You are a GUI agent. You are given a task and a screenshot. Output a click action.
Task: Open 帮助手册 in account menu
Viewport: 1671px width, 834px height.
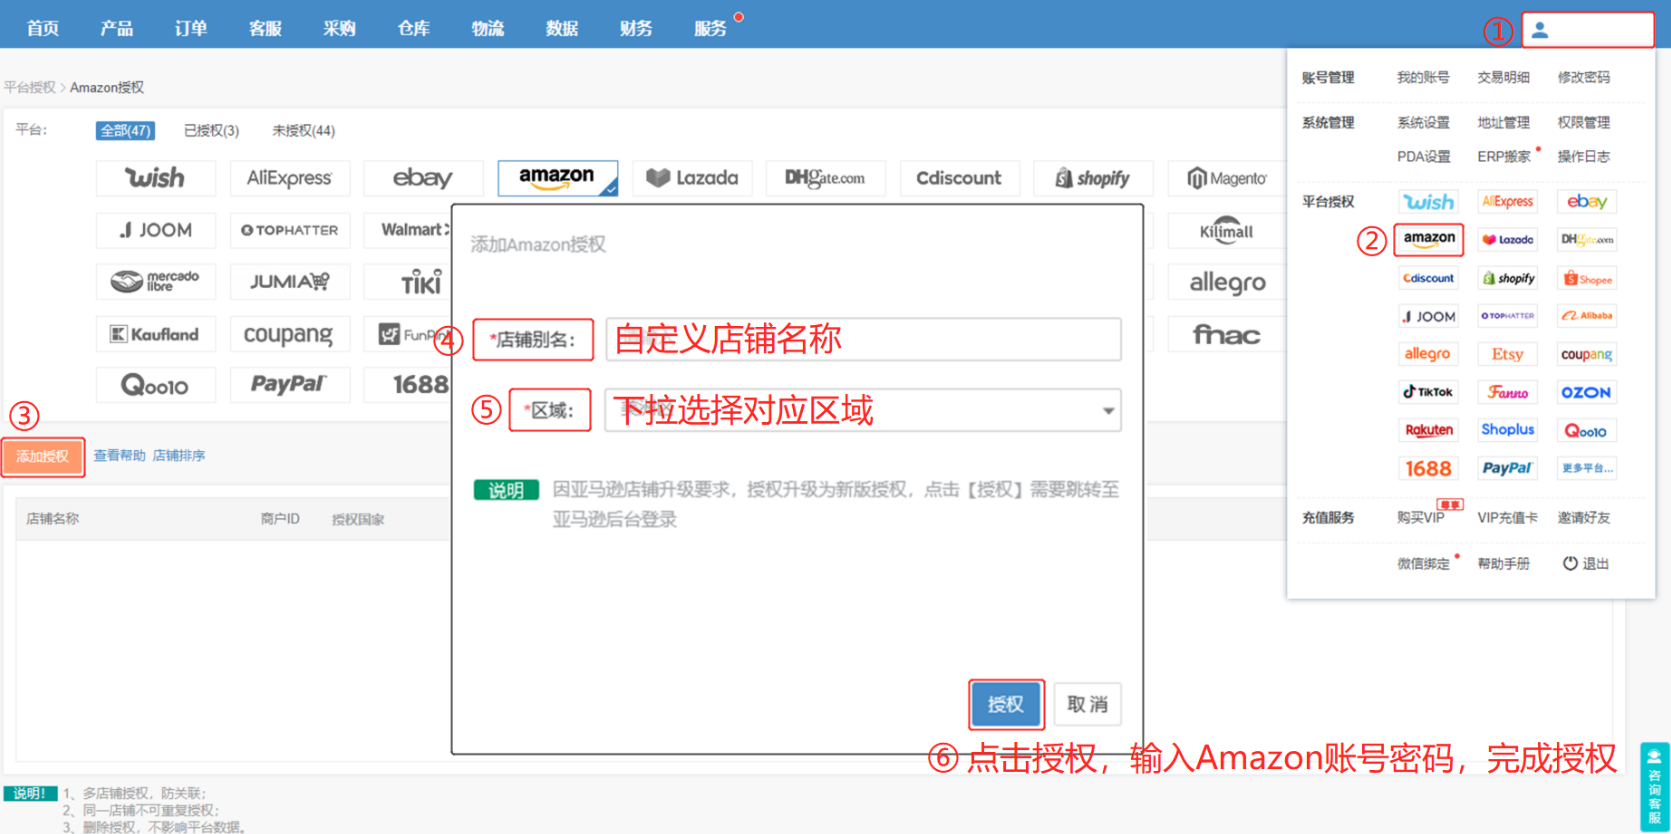point(1503,564)
